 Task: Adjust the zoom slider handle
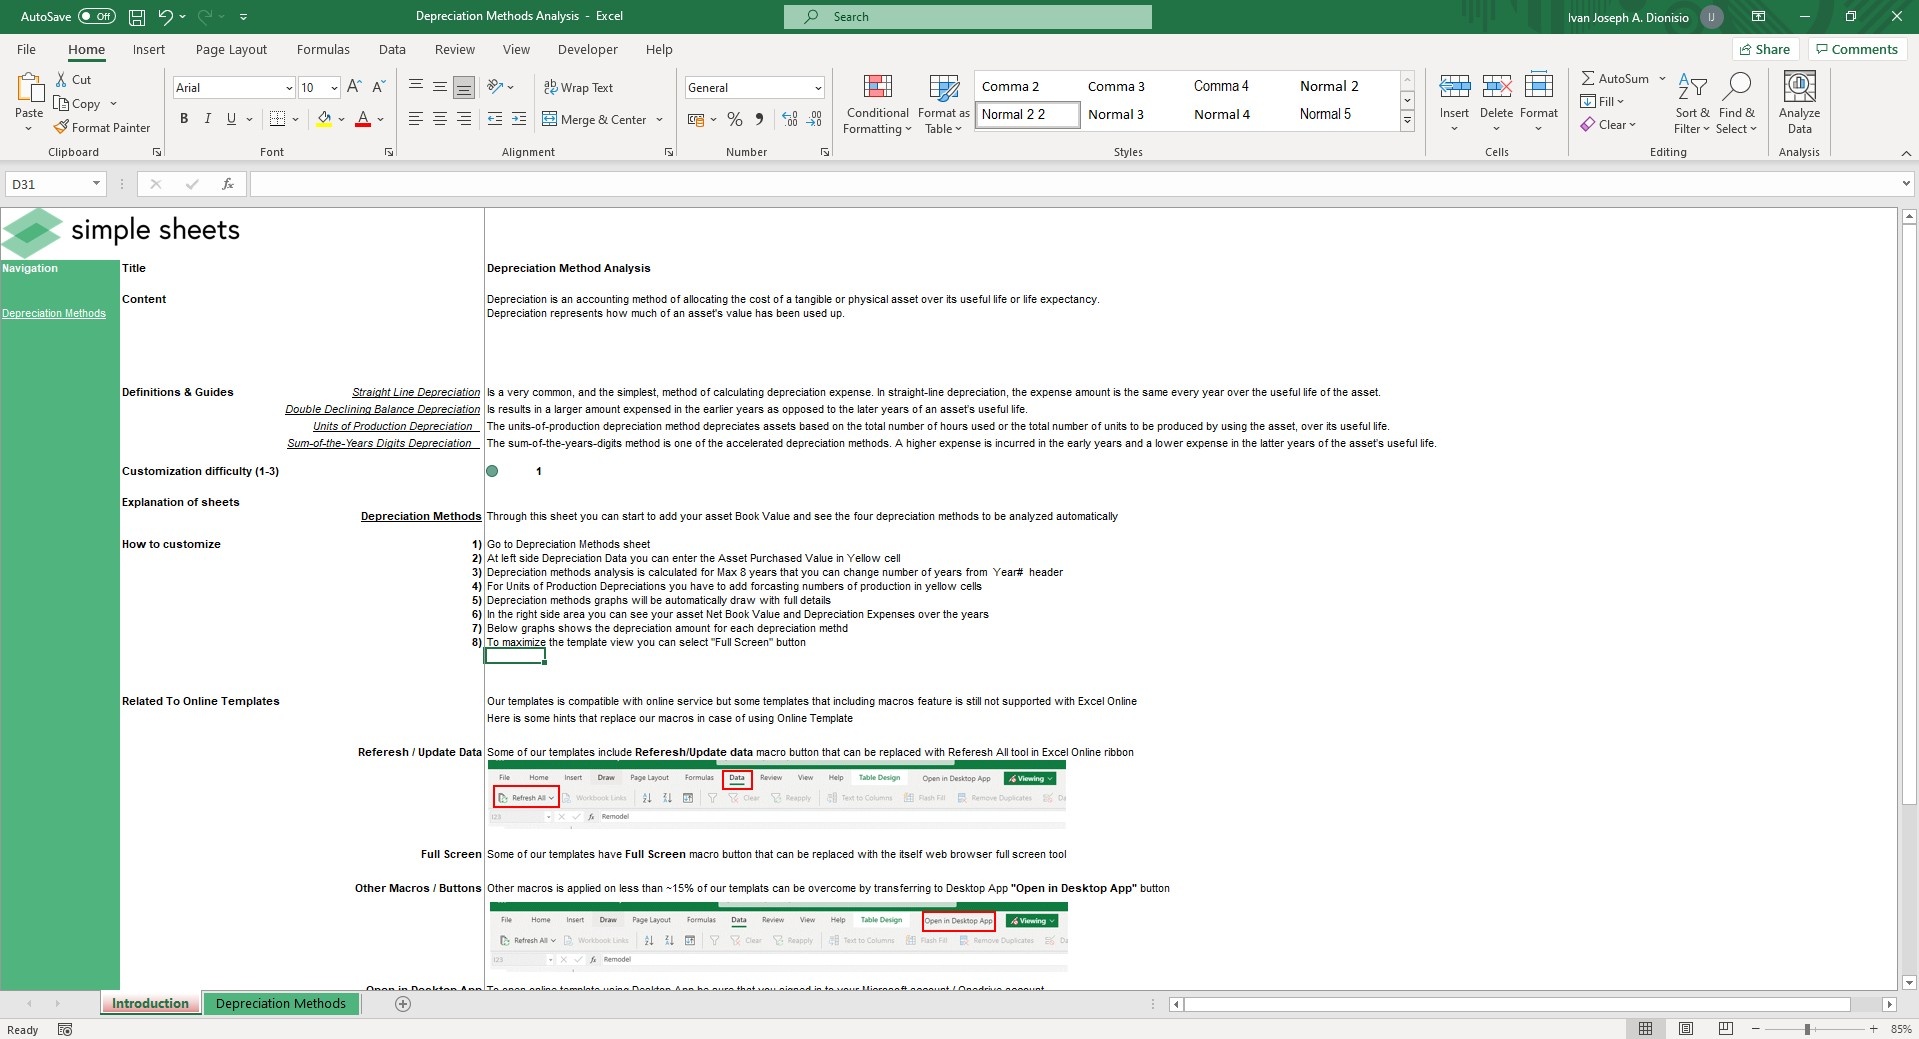pyautogui.click(x=1807, y=1029)
